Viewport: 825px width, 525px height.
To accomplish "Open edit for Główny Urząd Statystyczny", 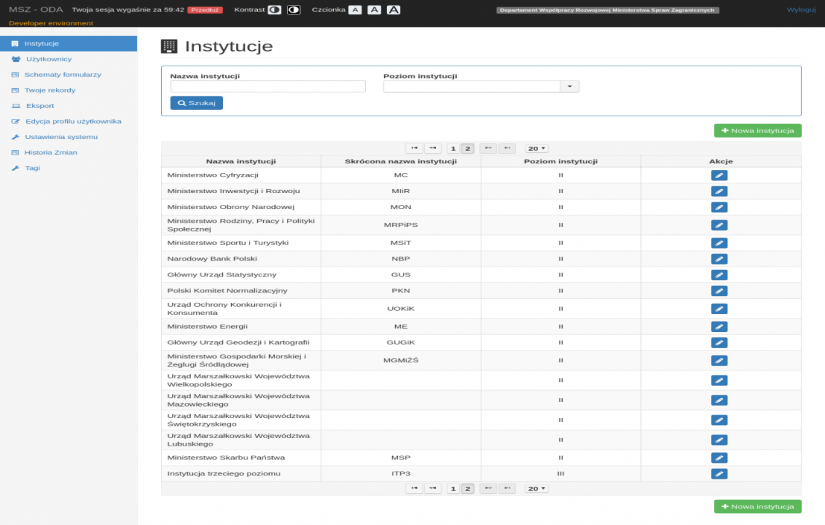I will (719, 274).
